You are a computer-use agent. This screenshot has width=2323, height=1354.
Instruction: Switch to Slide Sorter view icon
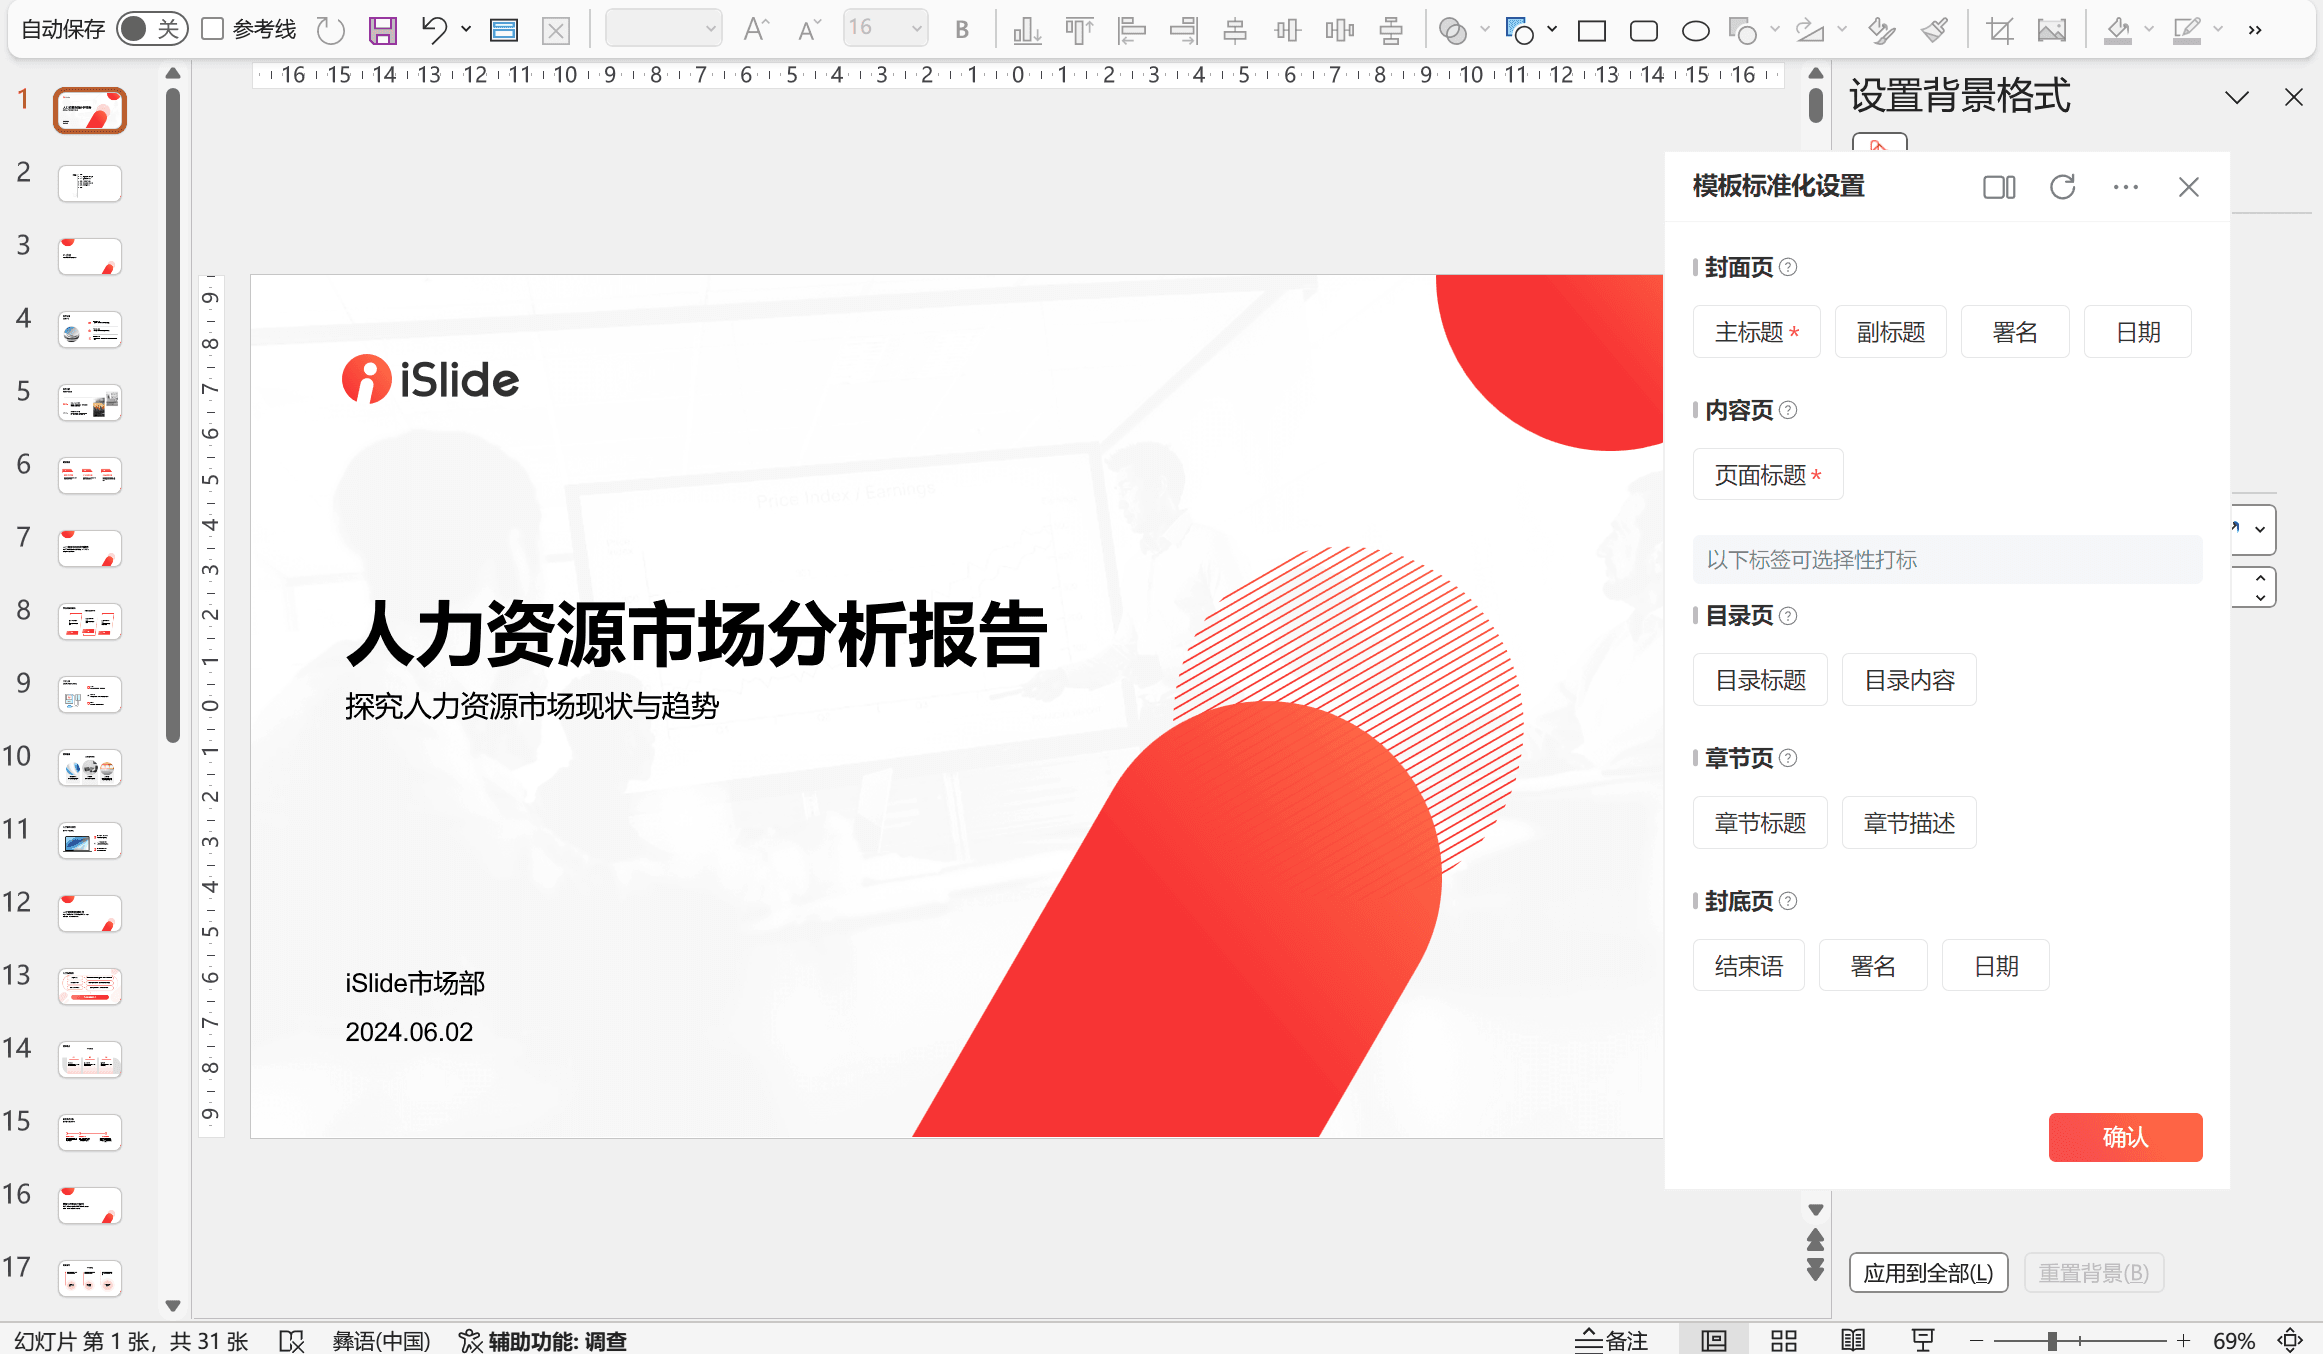click(1784, 1340)
